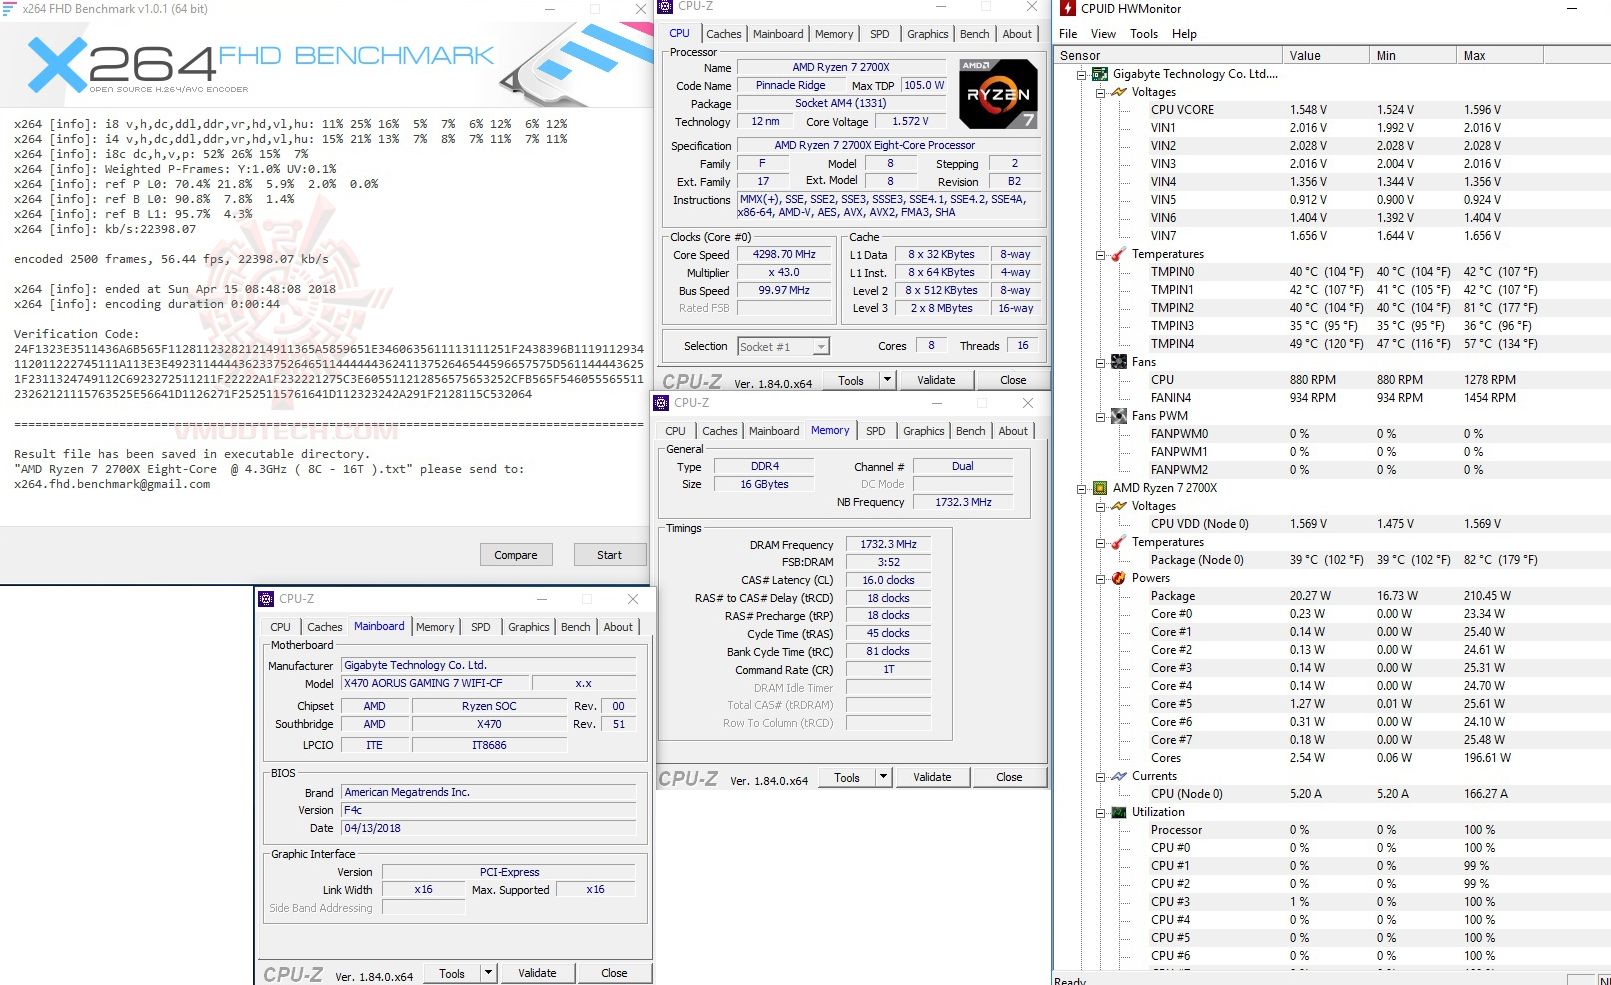Collapse the Fans PWM node

(x=1100, y=417)
